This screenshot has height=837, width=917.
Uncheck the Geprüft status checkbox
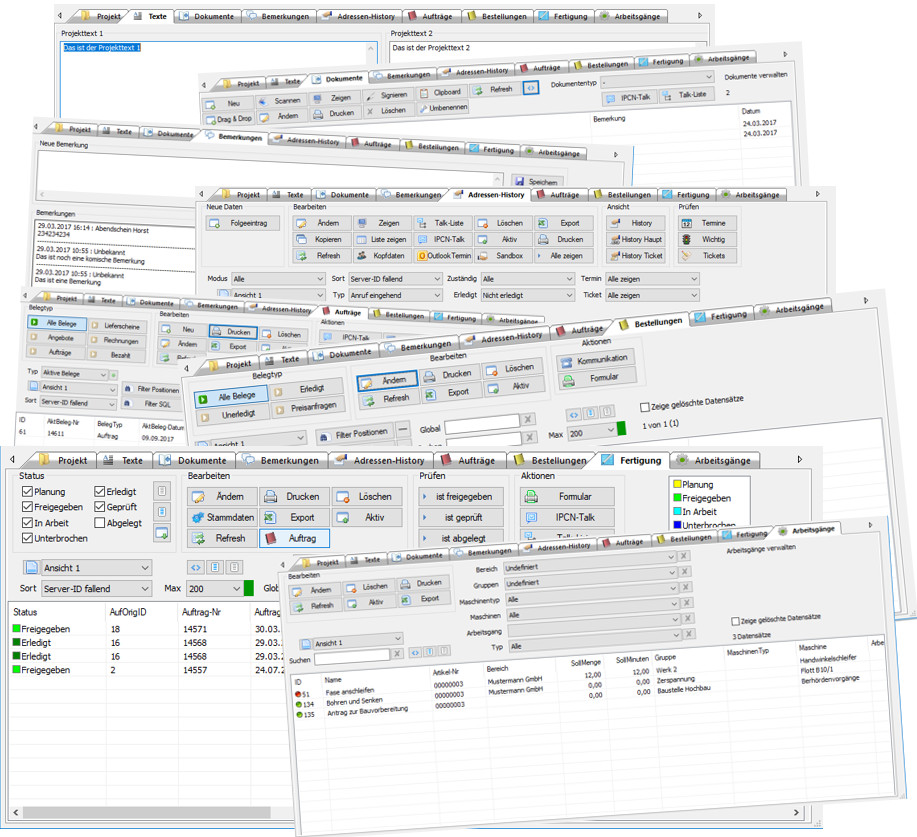[99, 507]
